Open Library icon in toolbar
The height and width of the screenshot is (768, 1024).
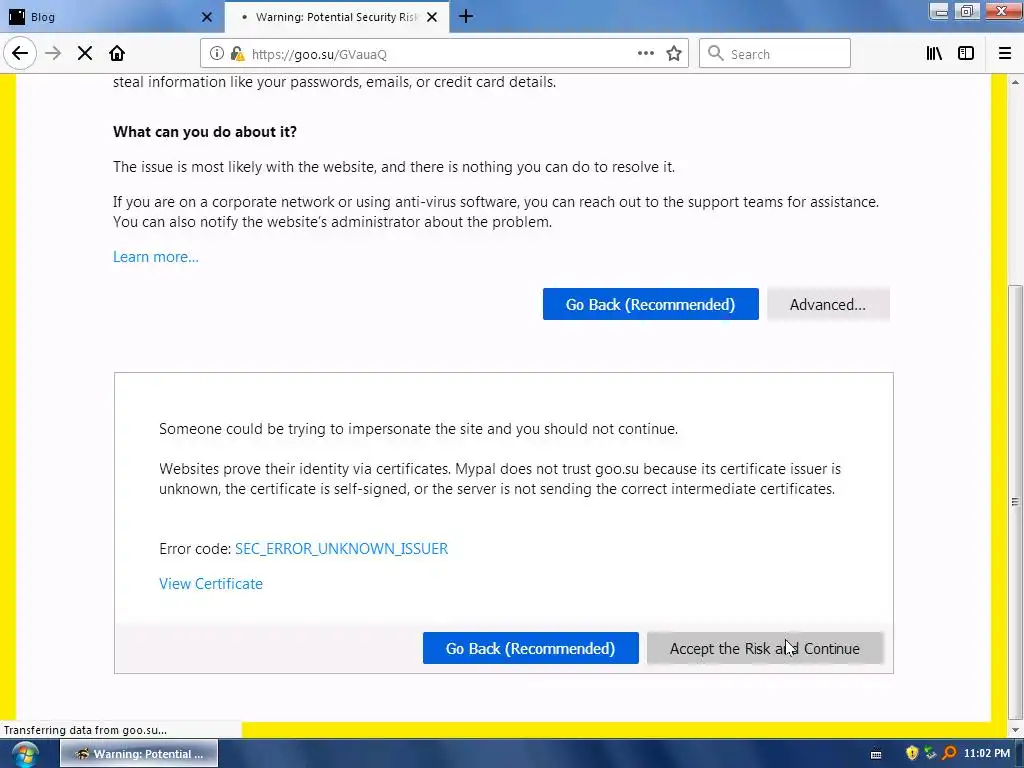pos(934,54)
